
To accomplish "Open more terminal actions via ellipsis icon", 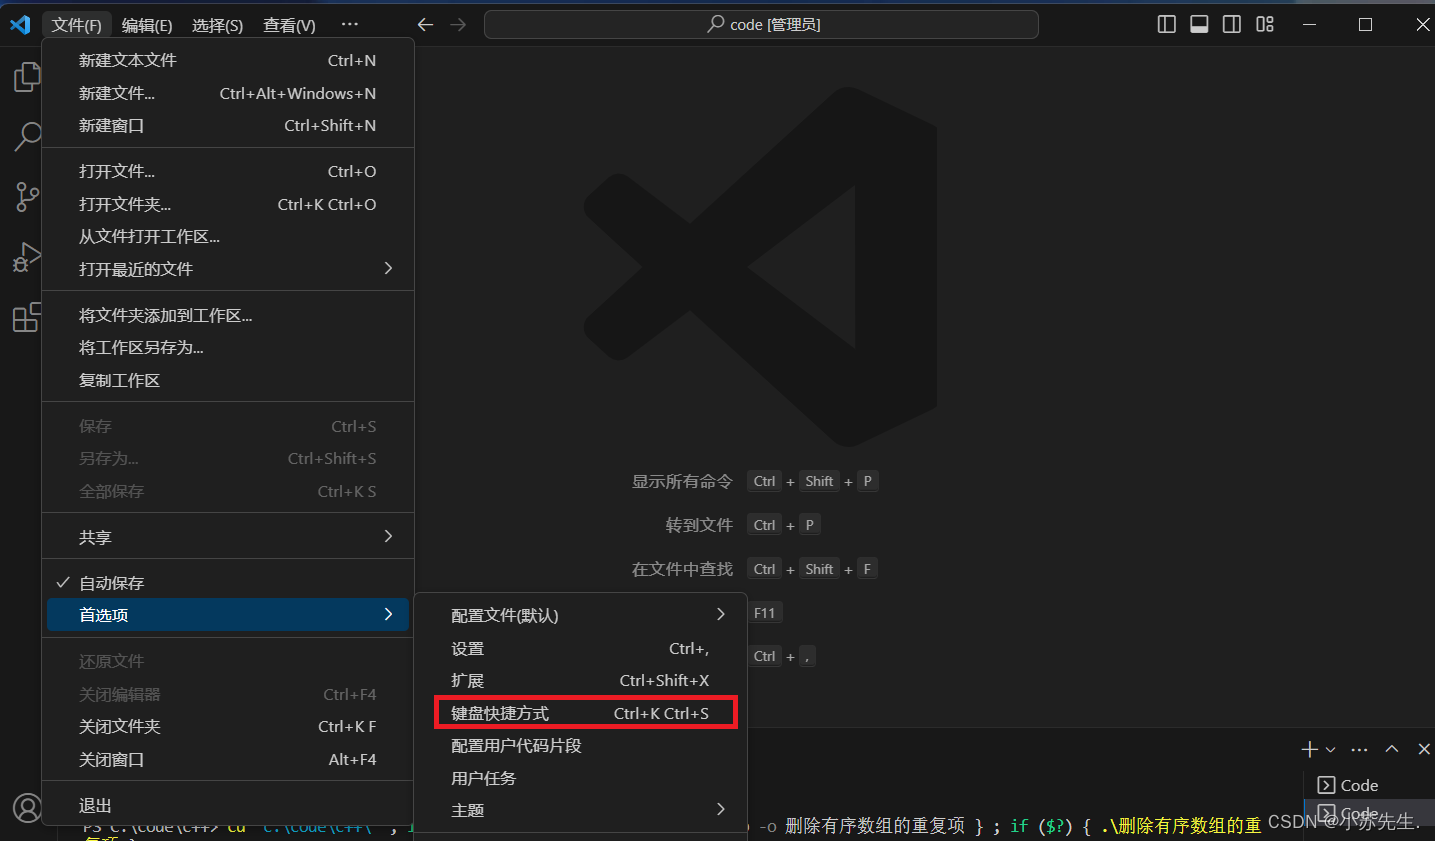I will click(1358, 748).
